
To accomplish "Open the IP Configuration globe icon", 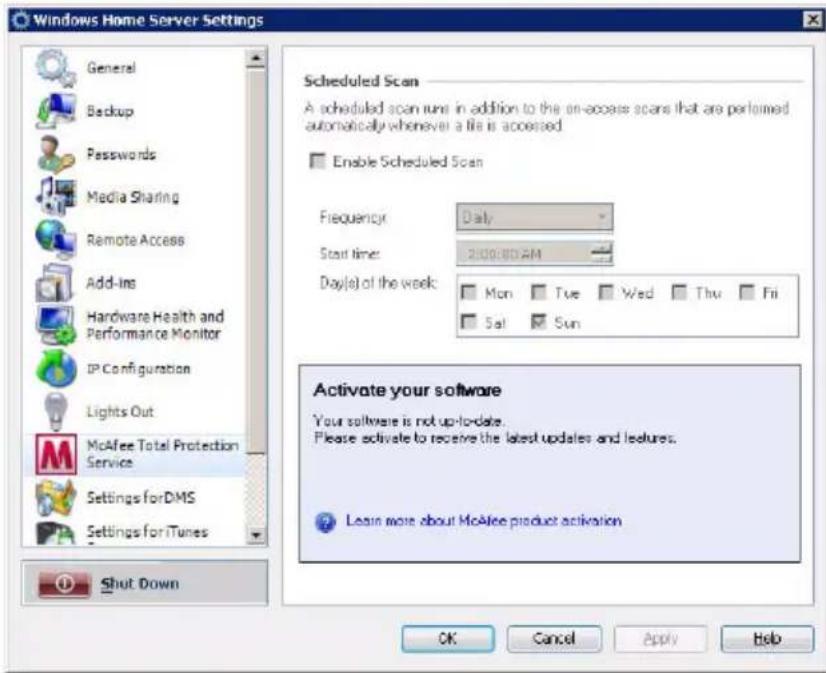I will (x=55, y=368).
